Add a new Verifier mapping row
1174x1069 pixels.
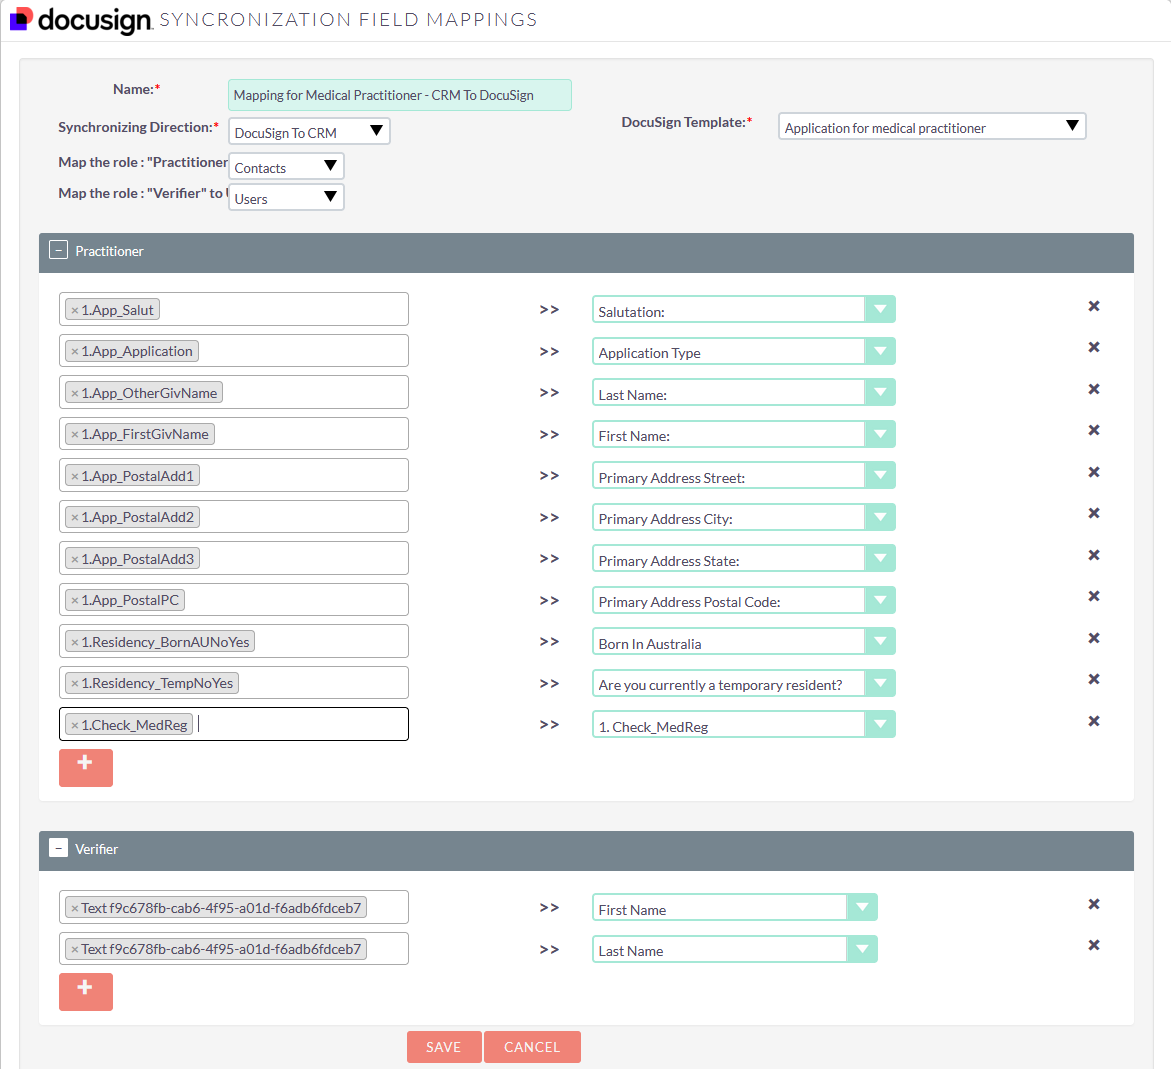(x=85, y=991)
